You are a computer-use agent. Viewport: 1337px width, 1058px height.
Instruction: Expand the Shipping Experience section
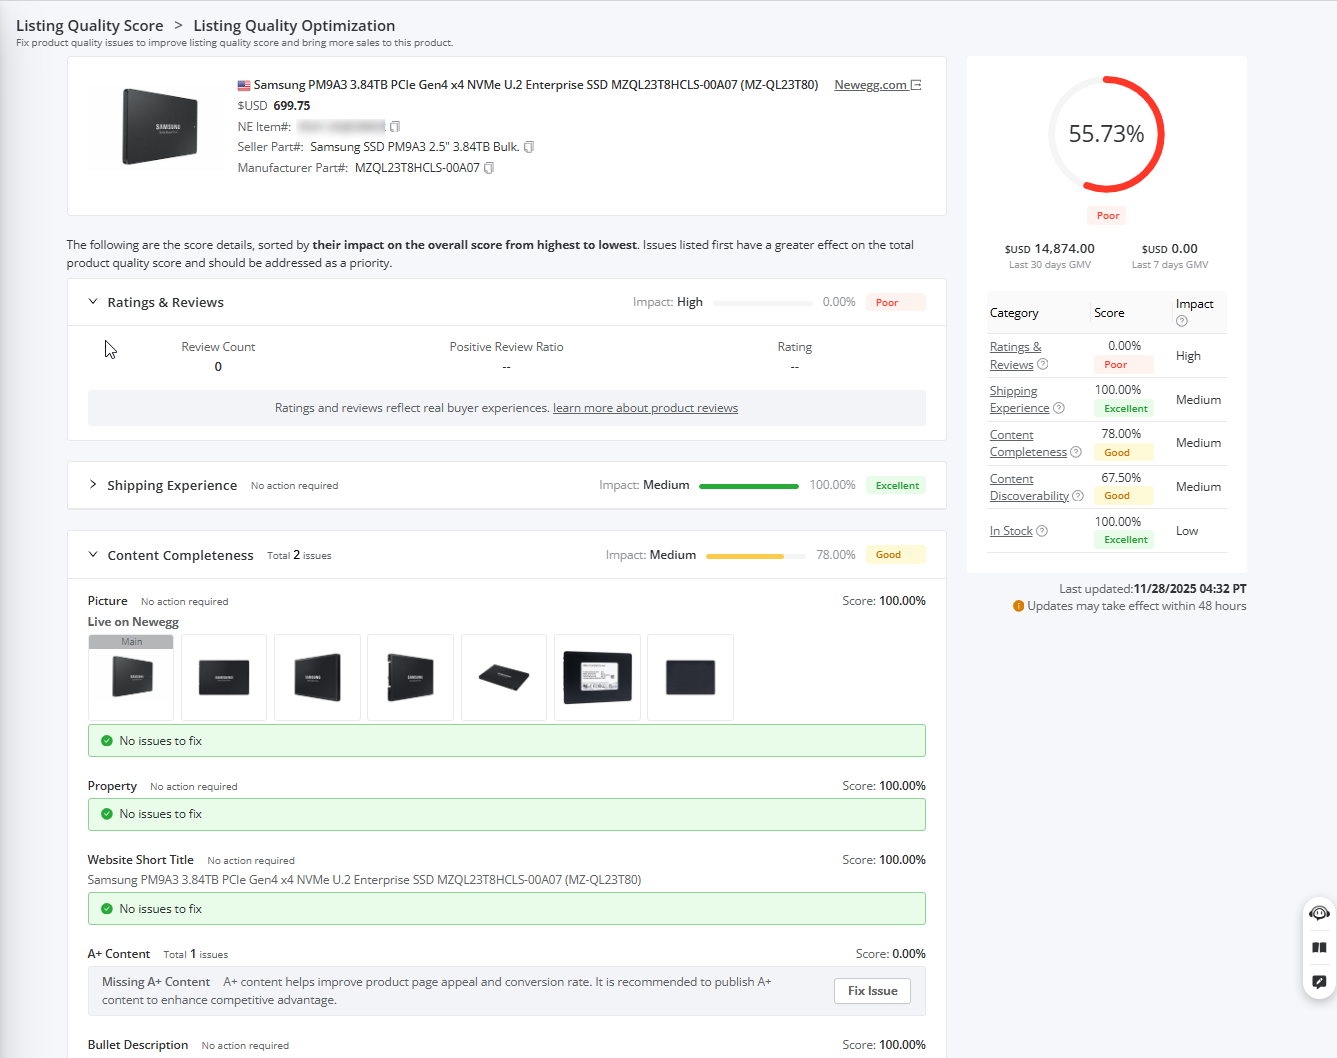point(93,485)
